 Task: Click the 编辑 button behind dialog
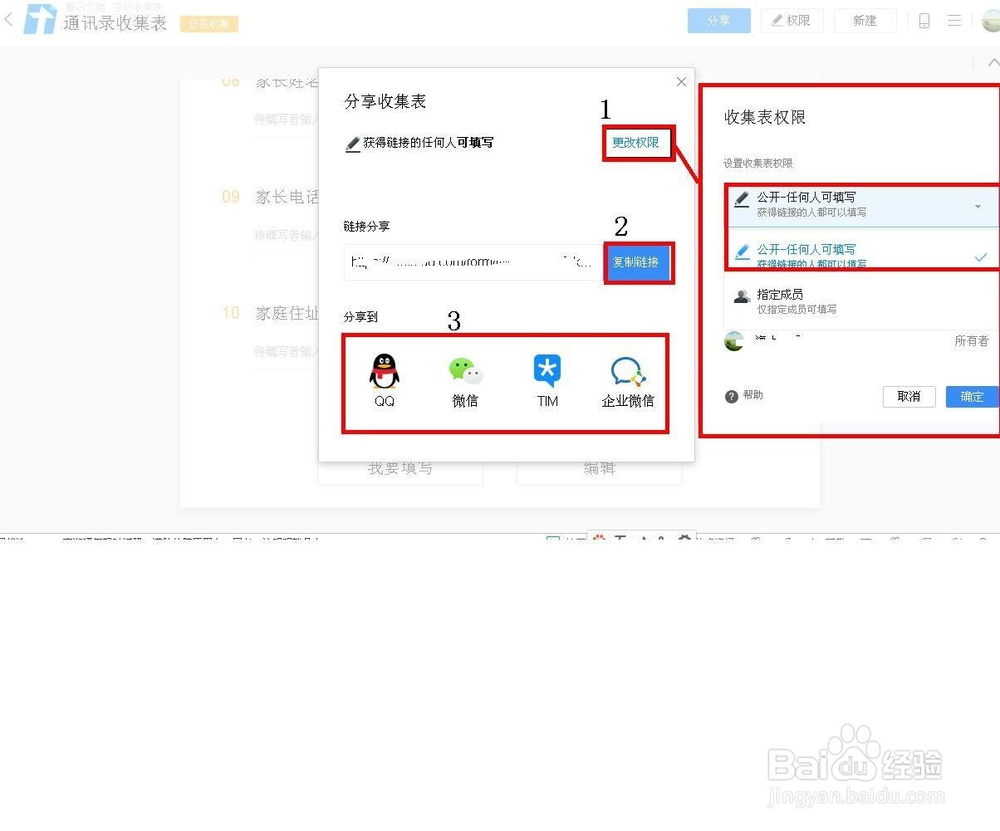click(x=599, y=469)
